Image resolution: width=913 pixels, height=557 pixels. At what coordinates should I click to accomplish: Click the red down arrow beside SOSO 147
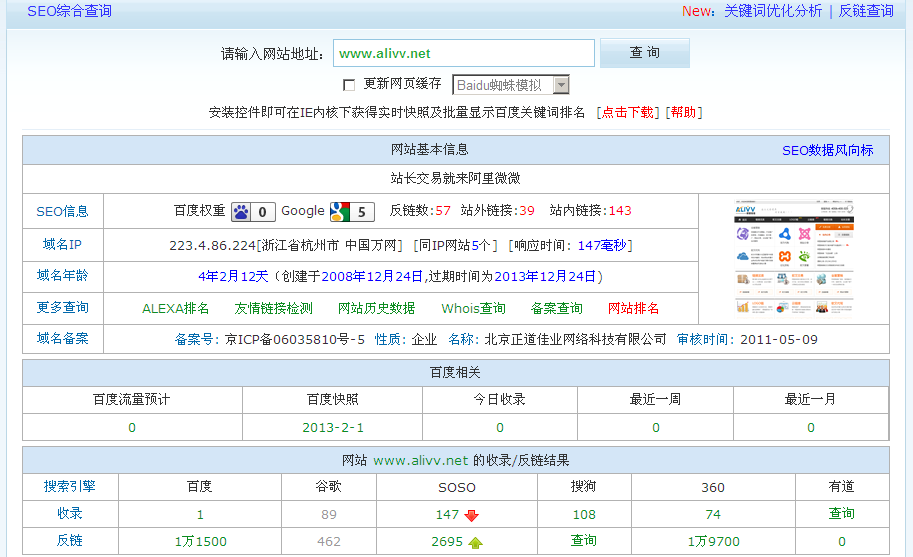[x=472, y=515]
